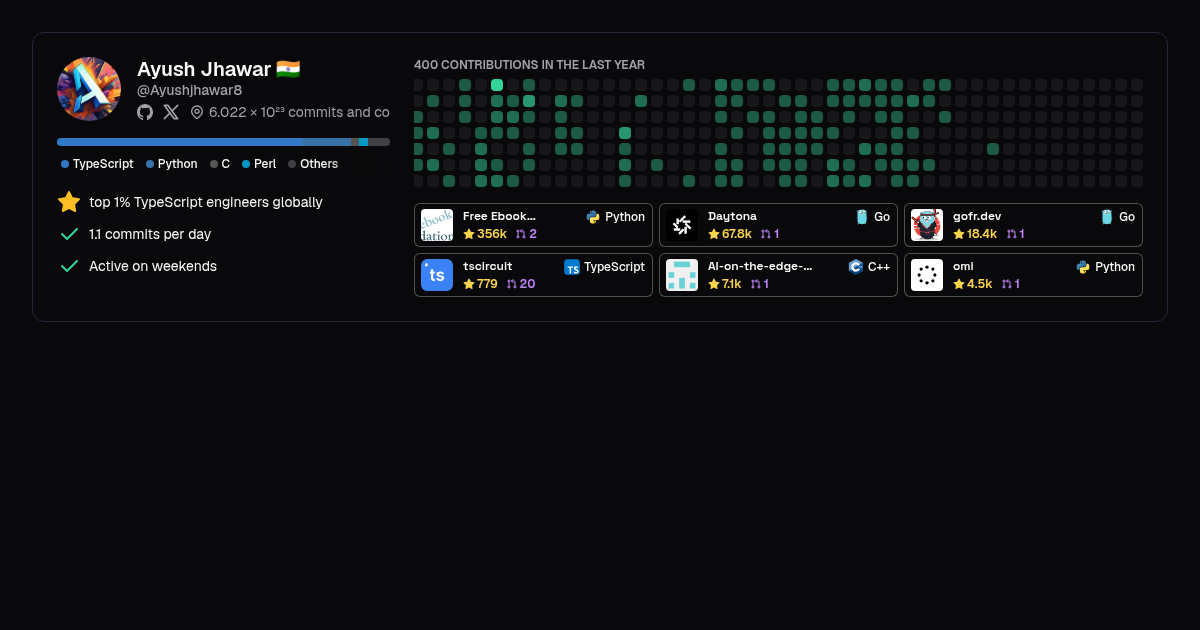Click the Python icon in the omi card
1200x630 pixels.
tap(1083, 267)
